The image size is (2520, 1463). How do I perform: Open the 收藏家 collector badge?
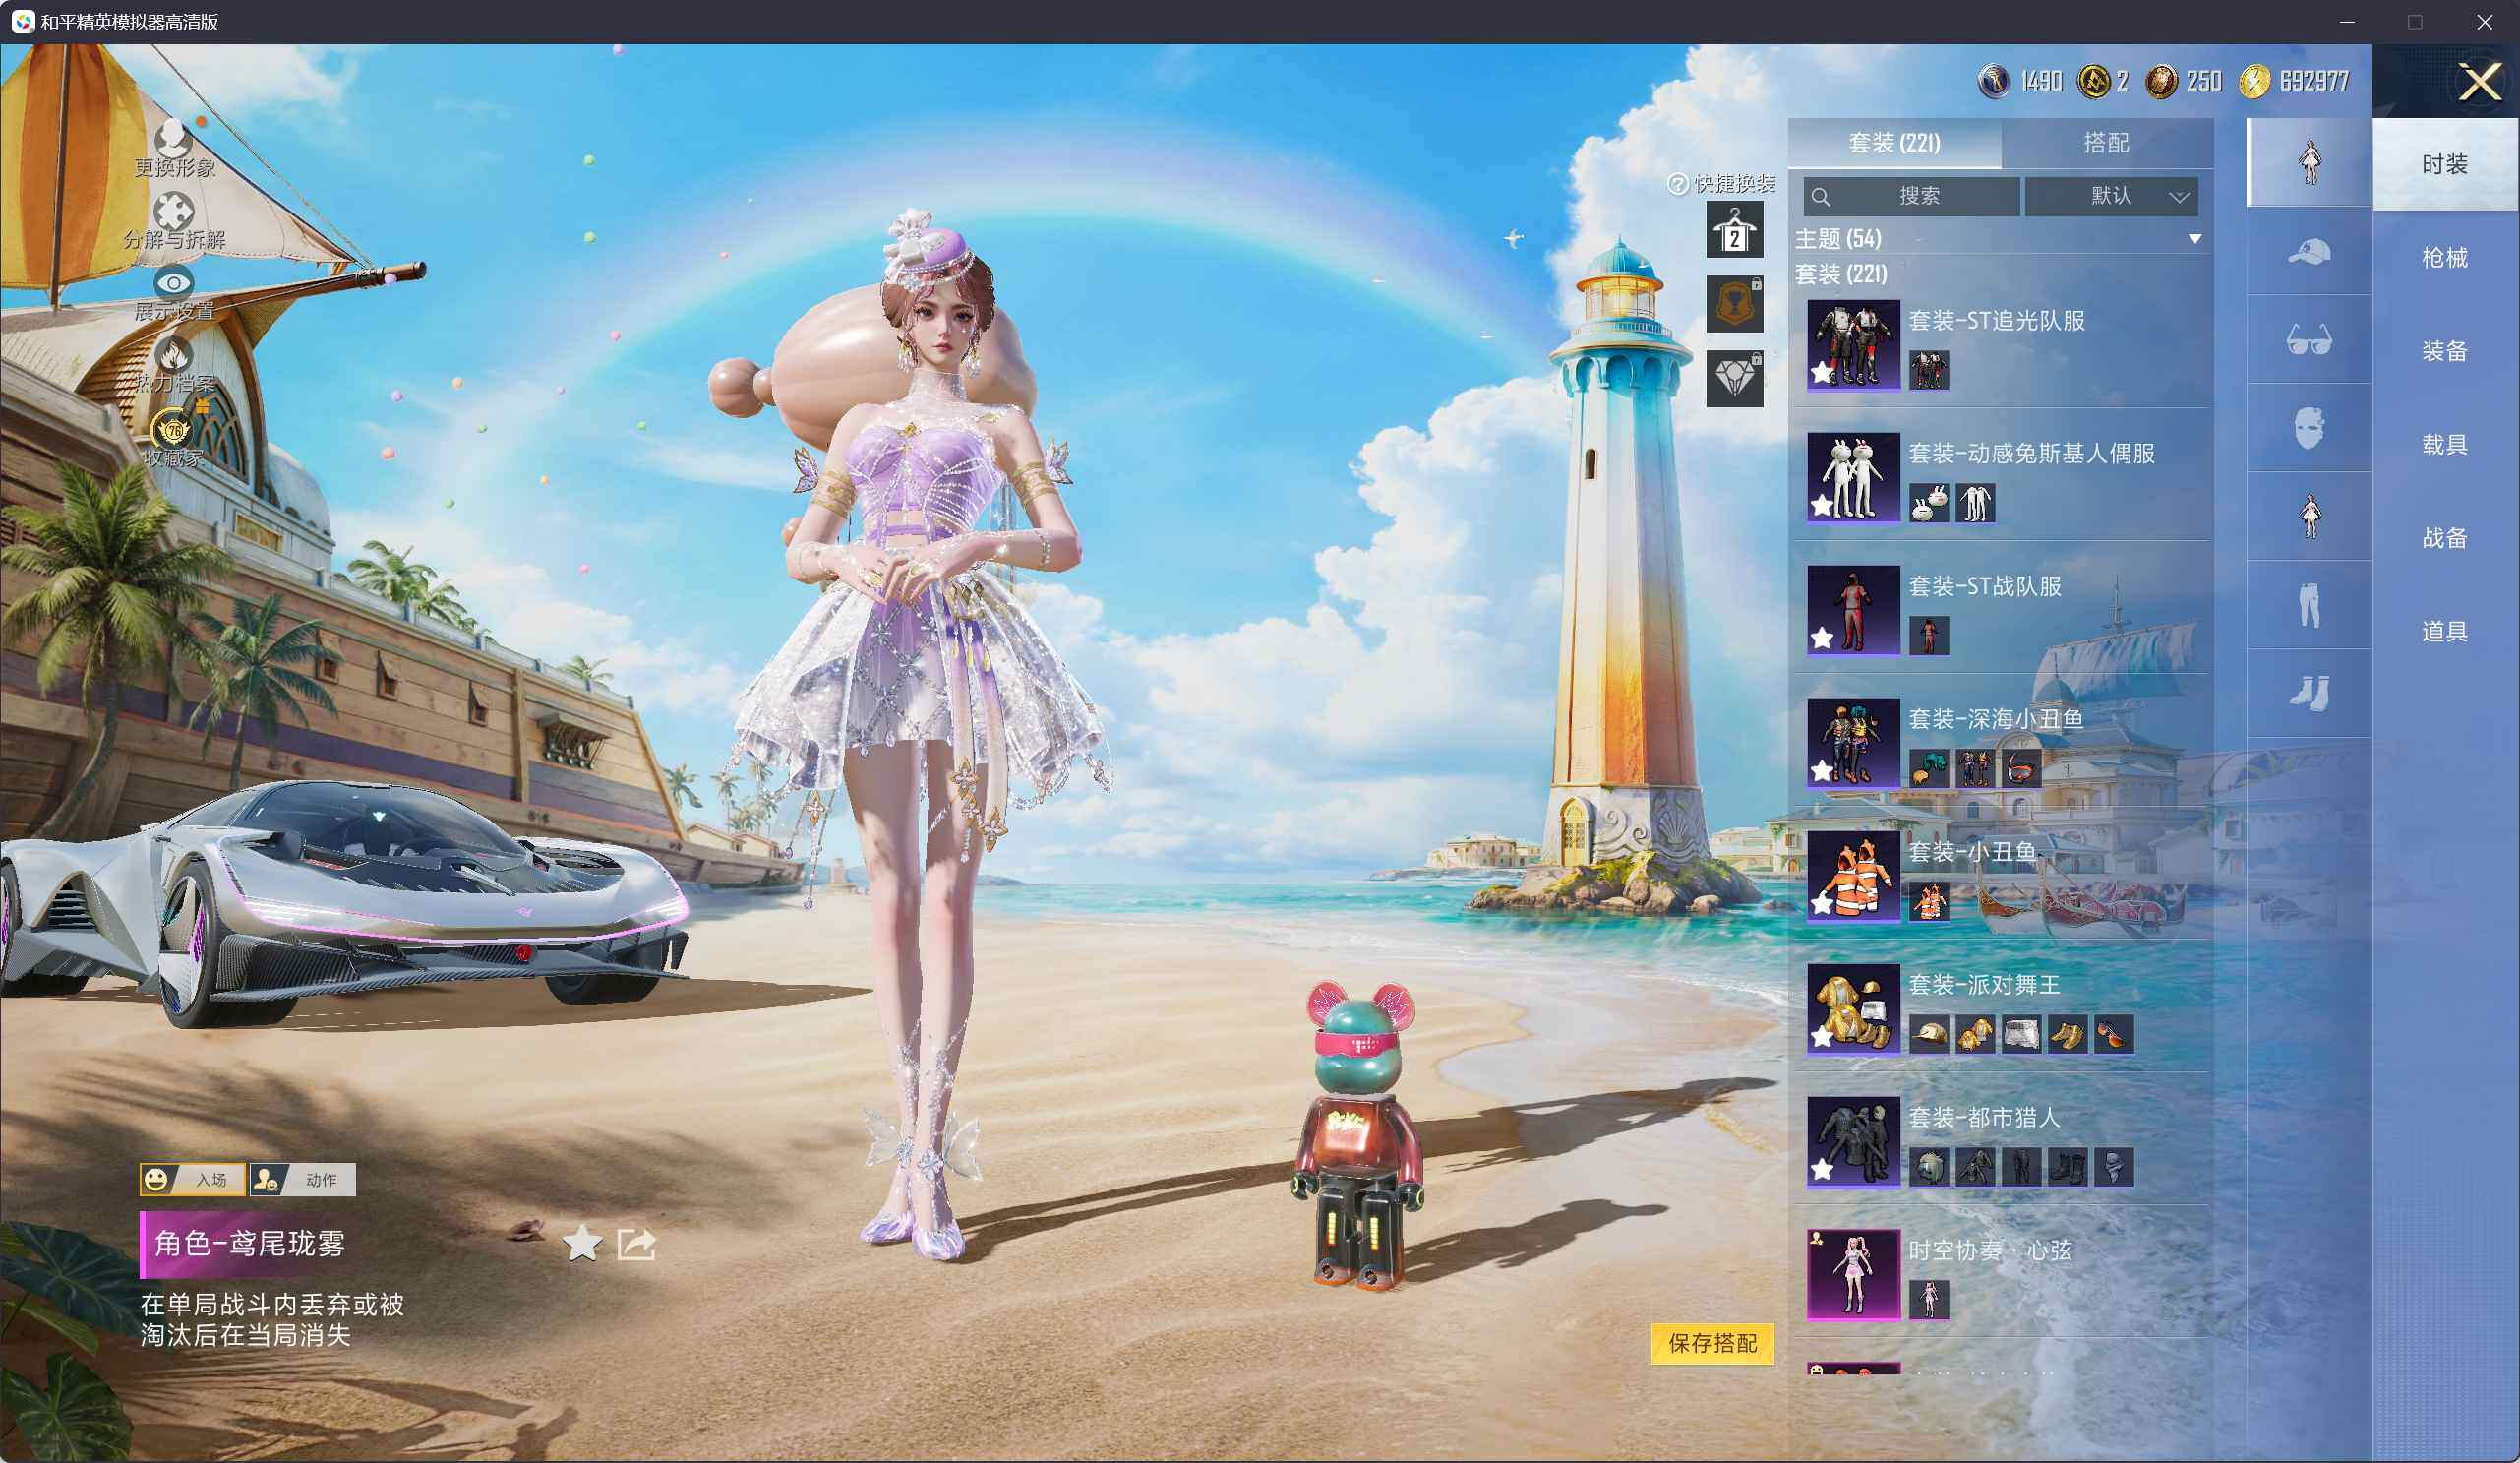point(173,429)
